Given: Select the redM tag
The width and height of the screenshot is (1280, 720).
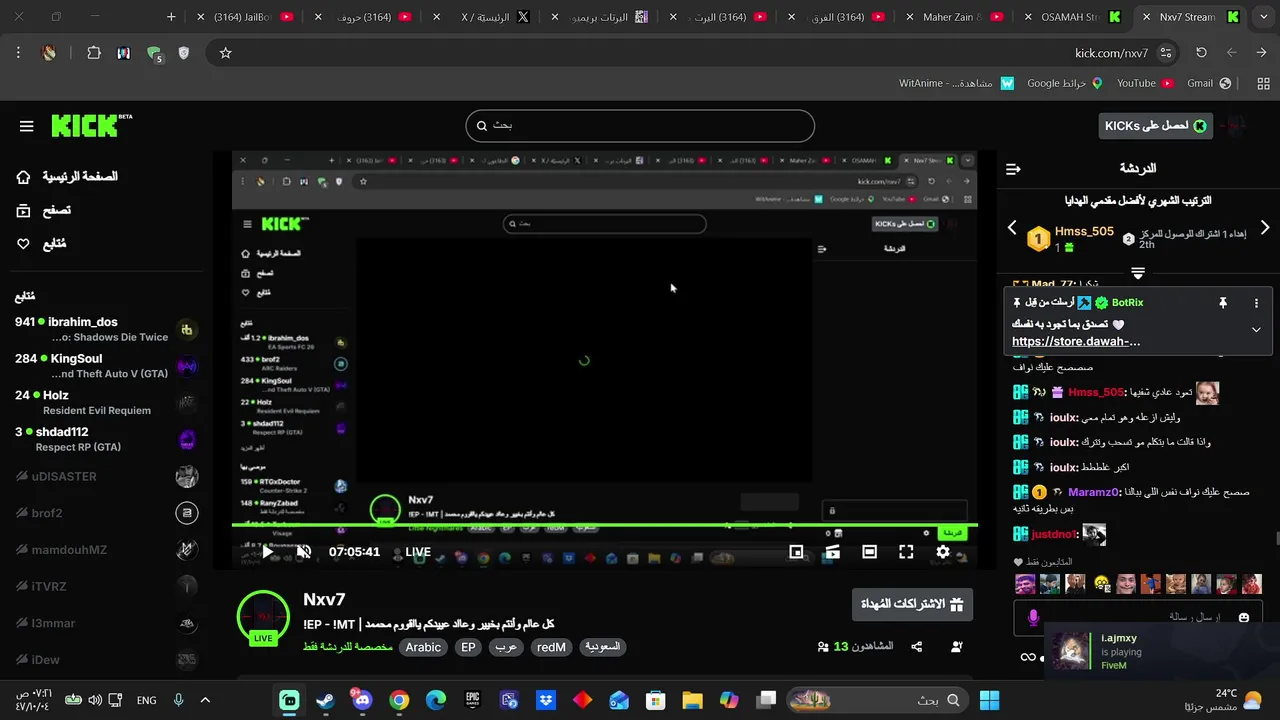Looking at the screenshot, I should [551, 647].
